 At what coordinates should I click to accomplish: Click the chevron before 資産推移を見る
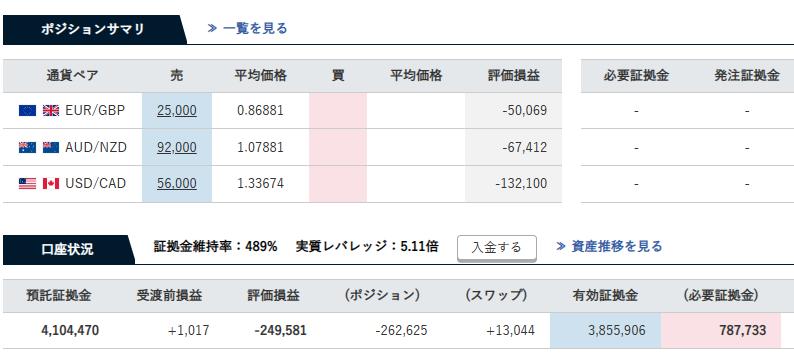pyautogui.click(x=561, y=247)
